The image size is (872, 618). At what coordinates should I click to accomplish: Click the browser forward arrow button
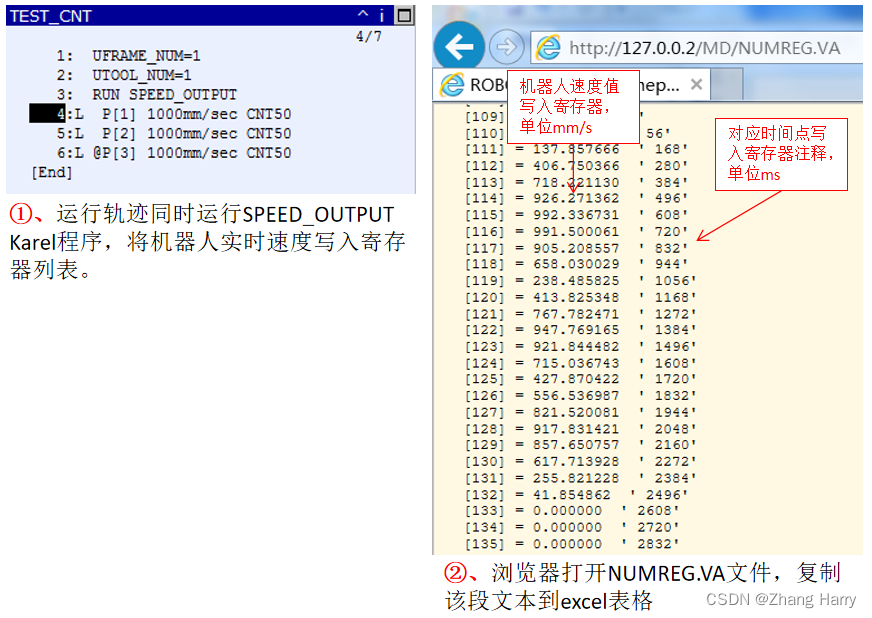coord(506,47)
